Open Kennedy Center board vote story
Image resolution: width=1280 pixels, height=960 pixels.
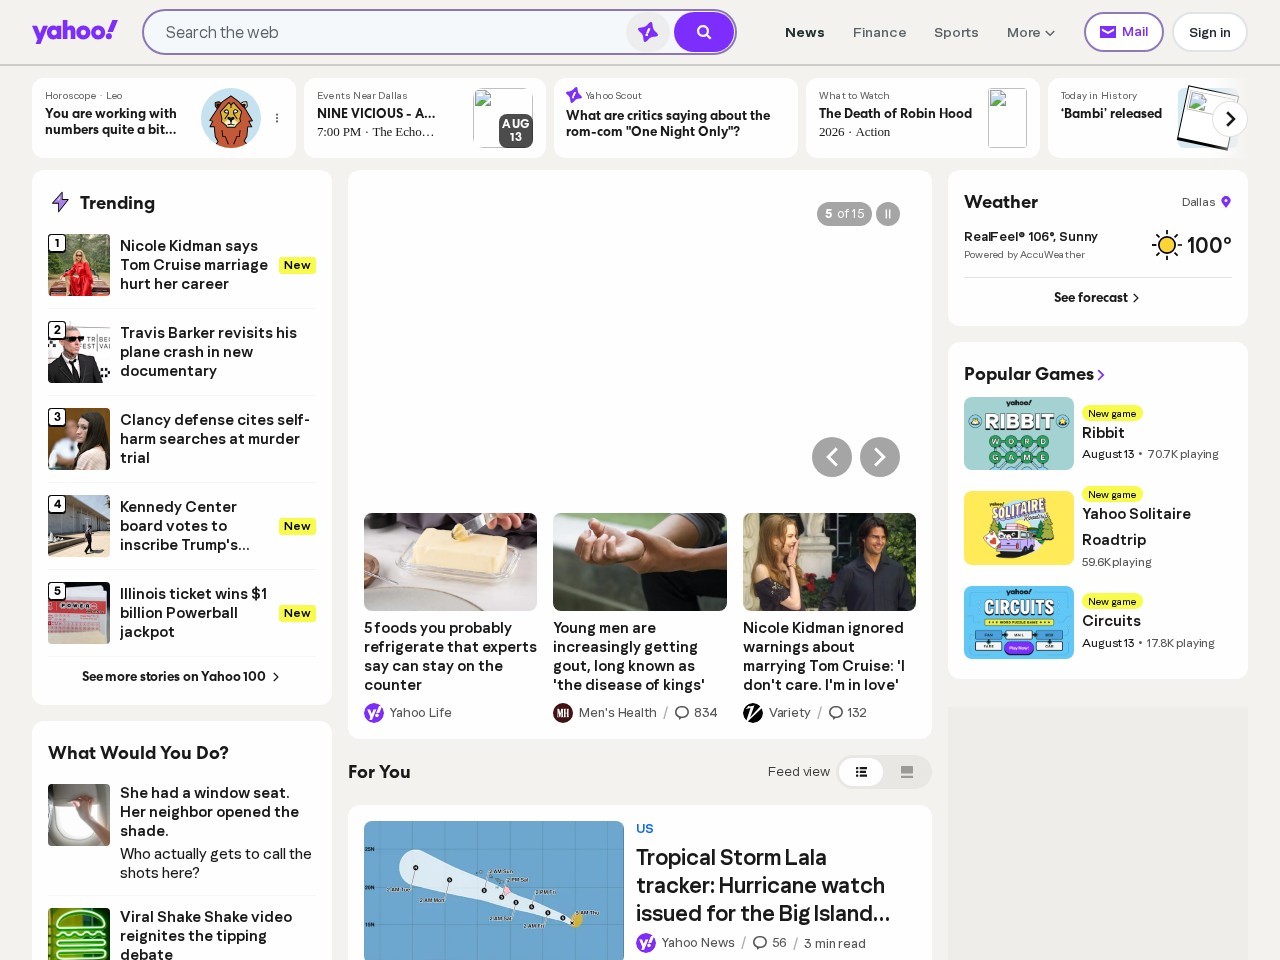point(185,526)
